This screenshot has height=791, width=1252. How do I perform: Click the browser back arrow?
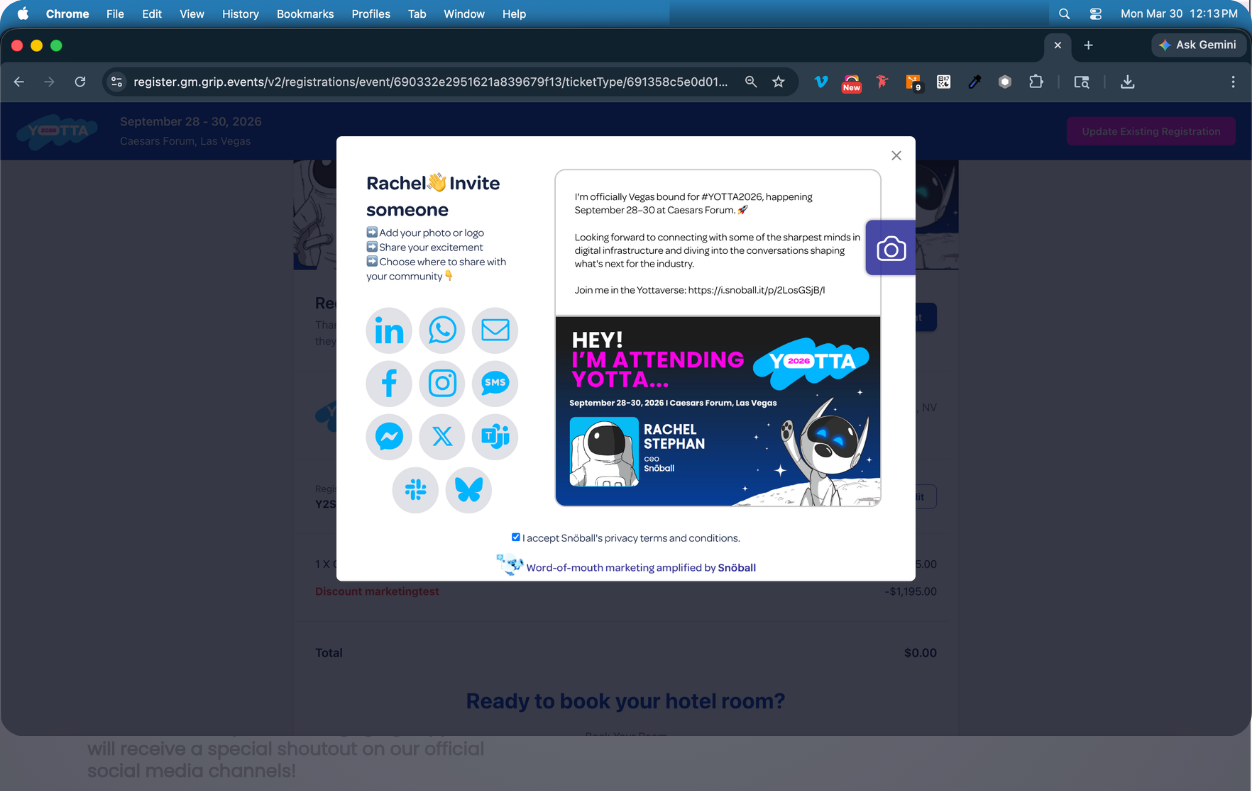pyautogui.click(x=19, y=82)
